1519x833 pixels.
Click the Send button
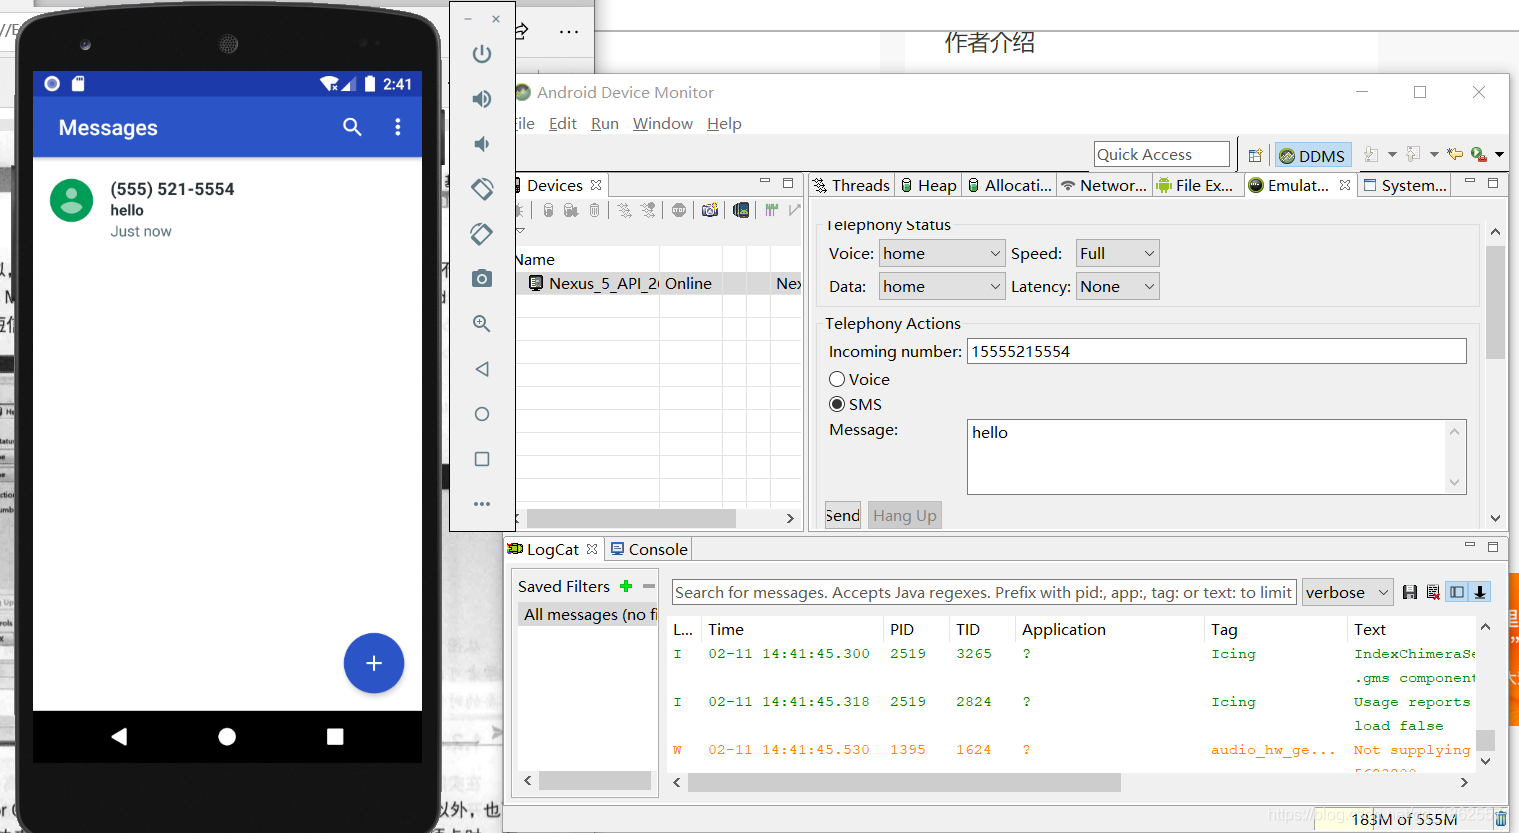pos(842,515)
